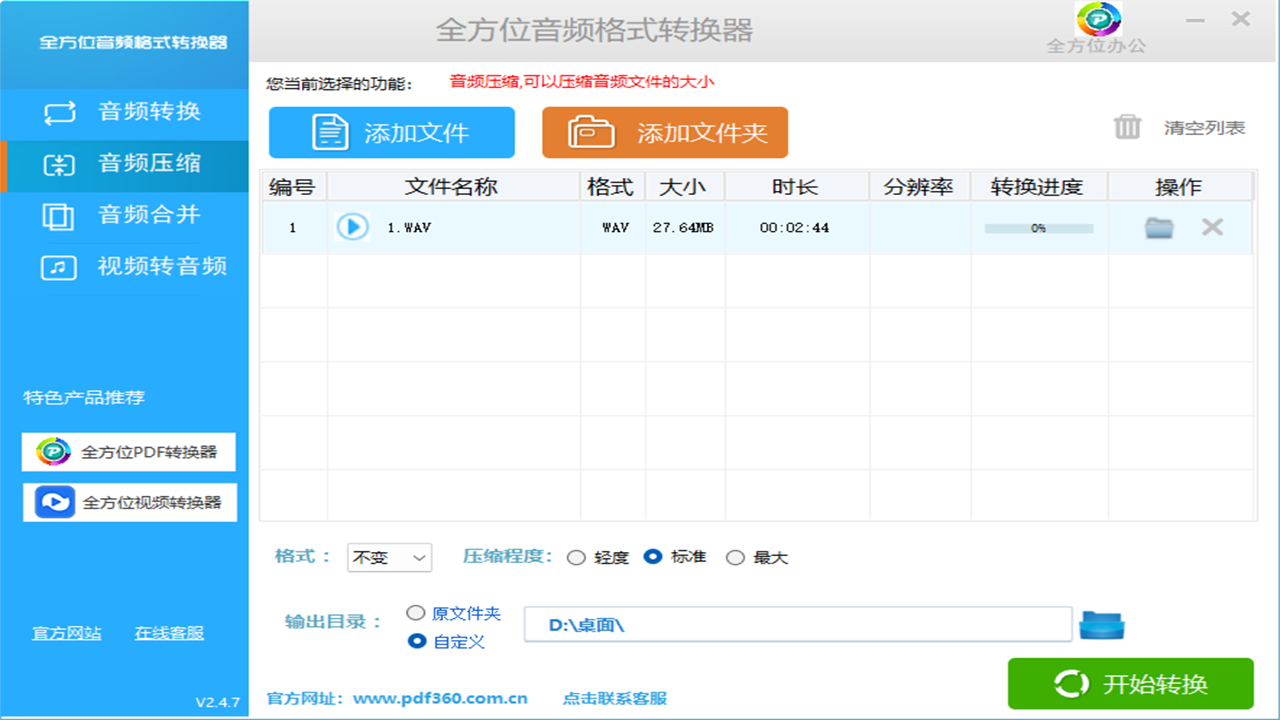Open 全方位视频转换器 product recommendation

click(x=130, y=502)
